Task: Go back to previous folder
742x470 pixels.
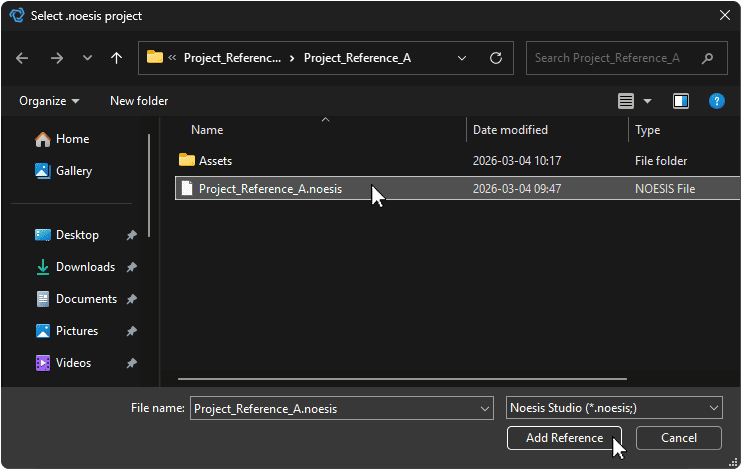Action: [22, 58]
